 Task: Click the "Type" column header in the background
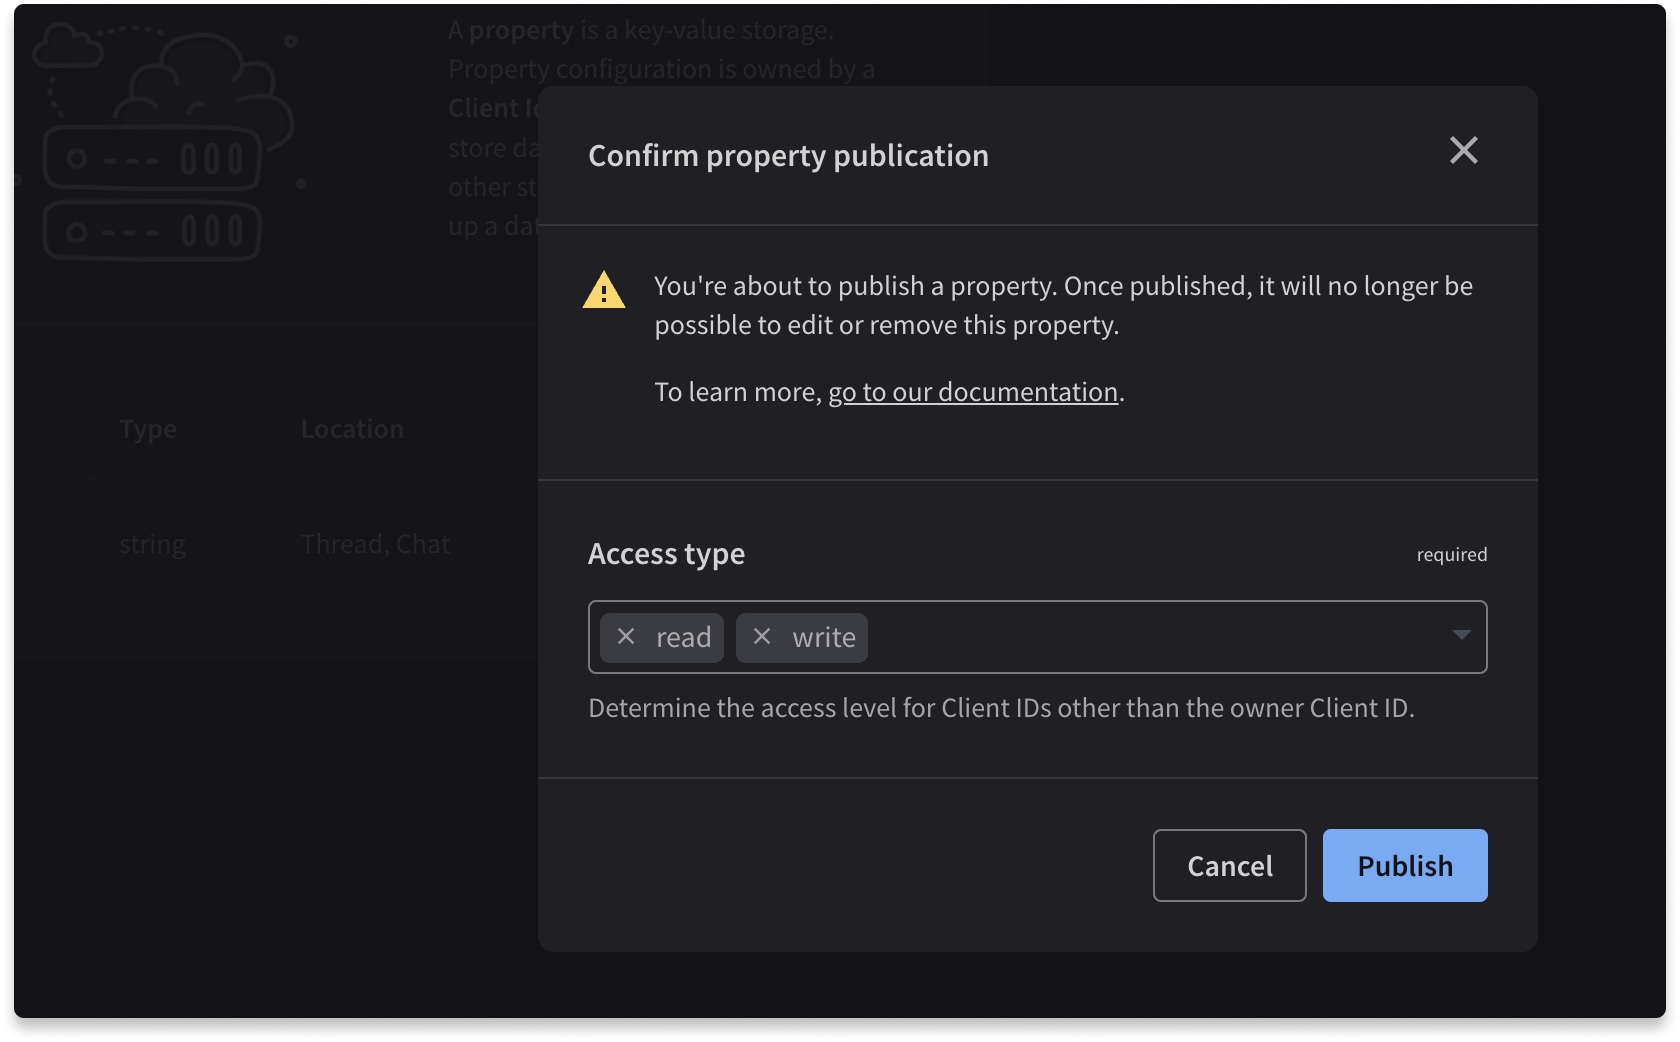(x=147, y=428)
